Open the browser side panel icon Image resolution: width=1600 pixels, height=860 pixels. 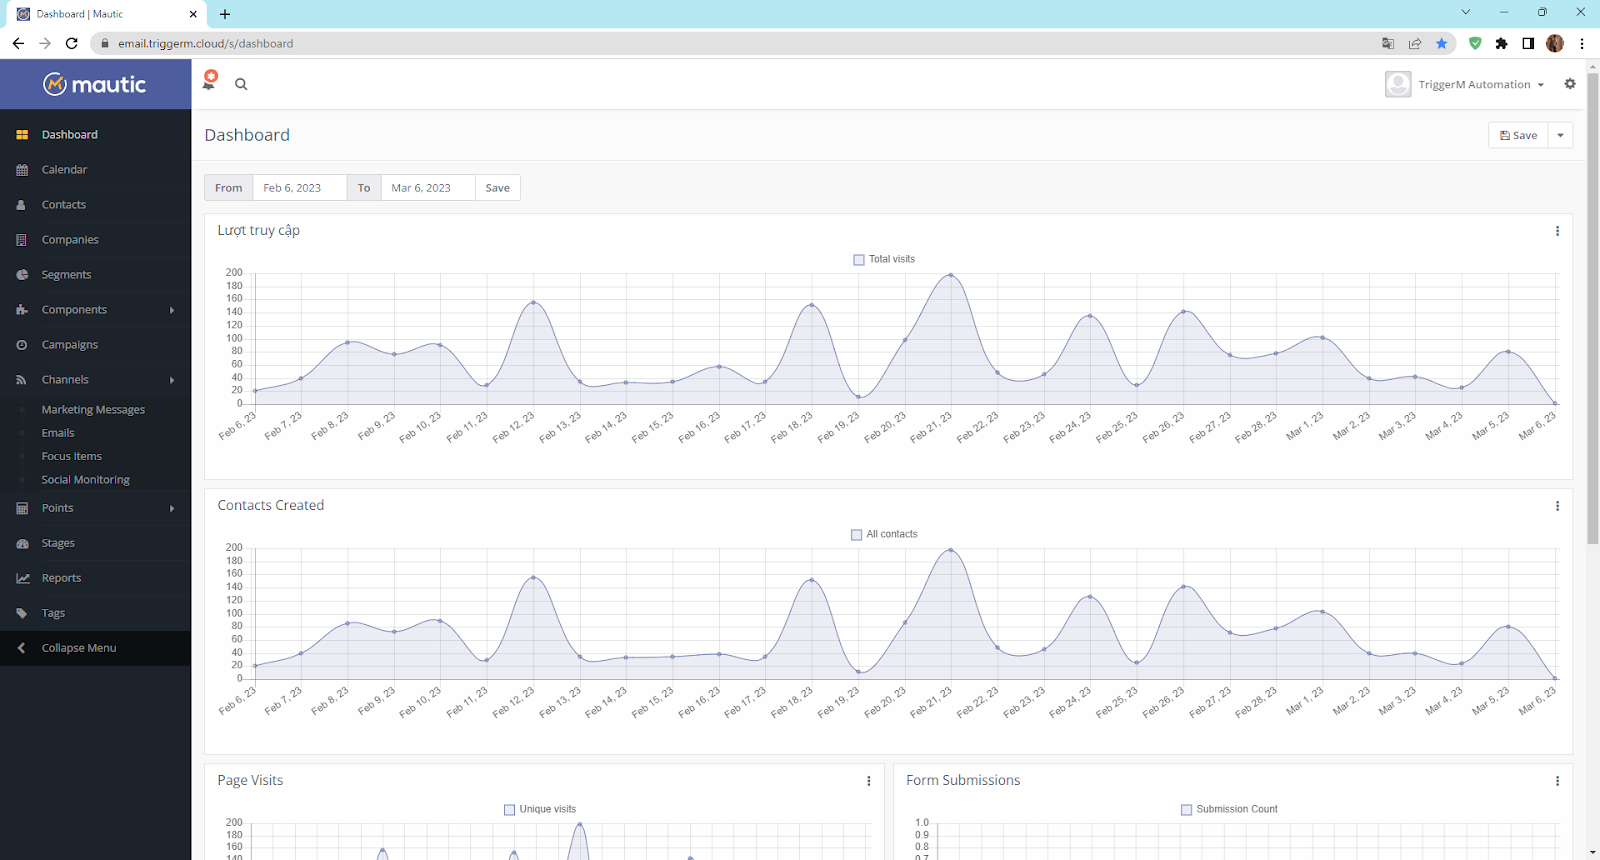pos(1528,43)
